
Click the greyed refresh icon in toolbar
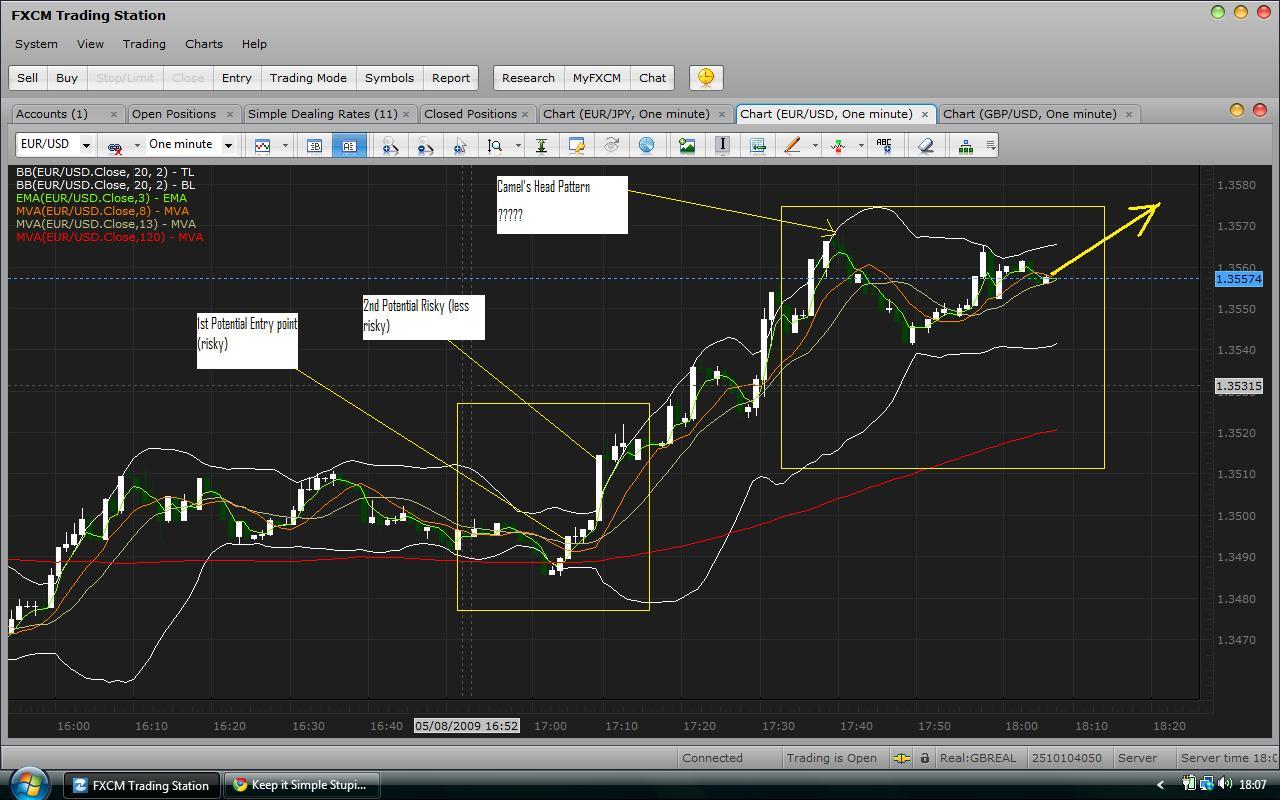click(611, 146)
